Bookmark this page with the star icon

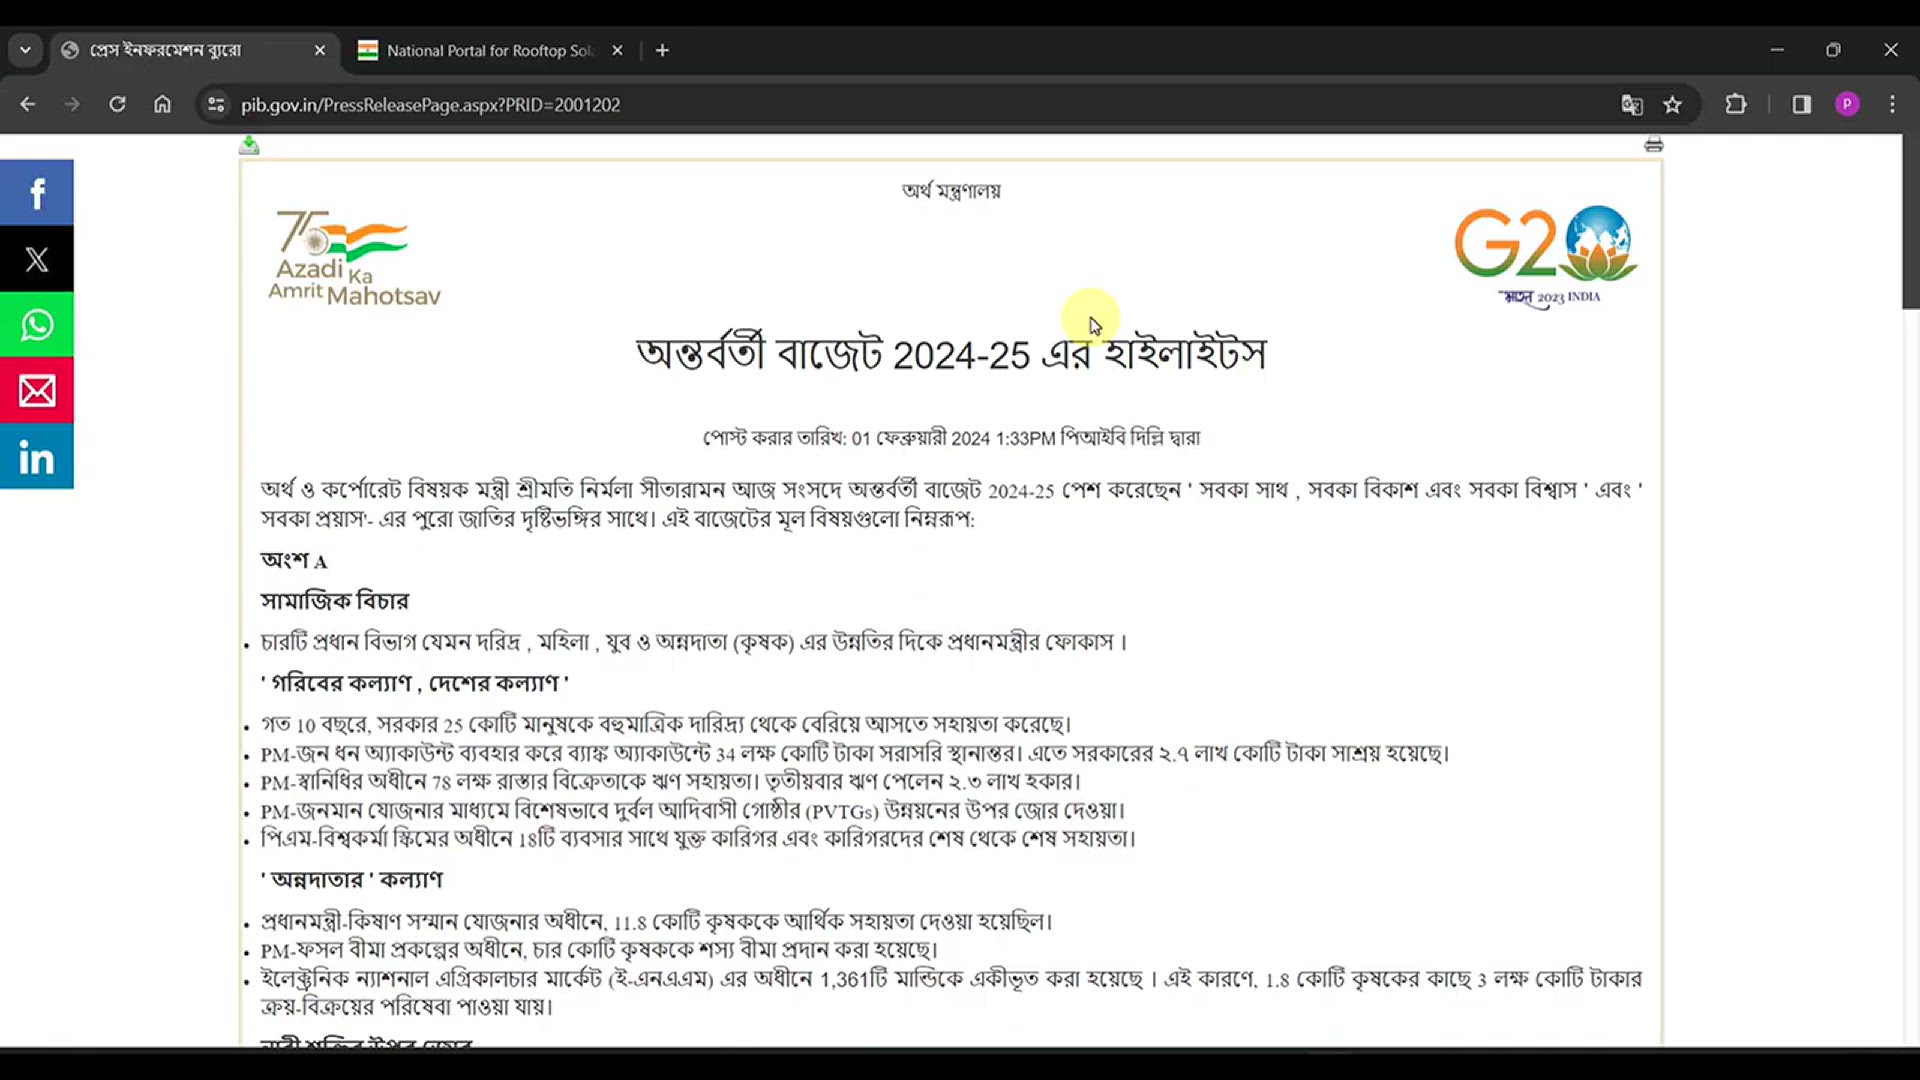(x=1672, y=105)
